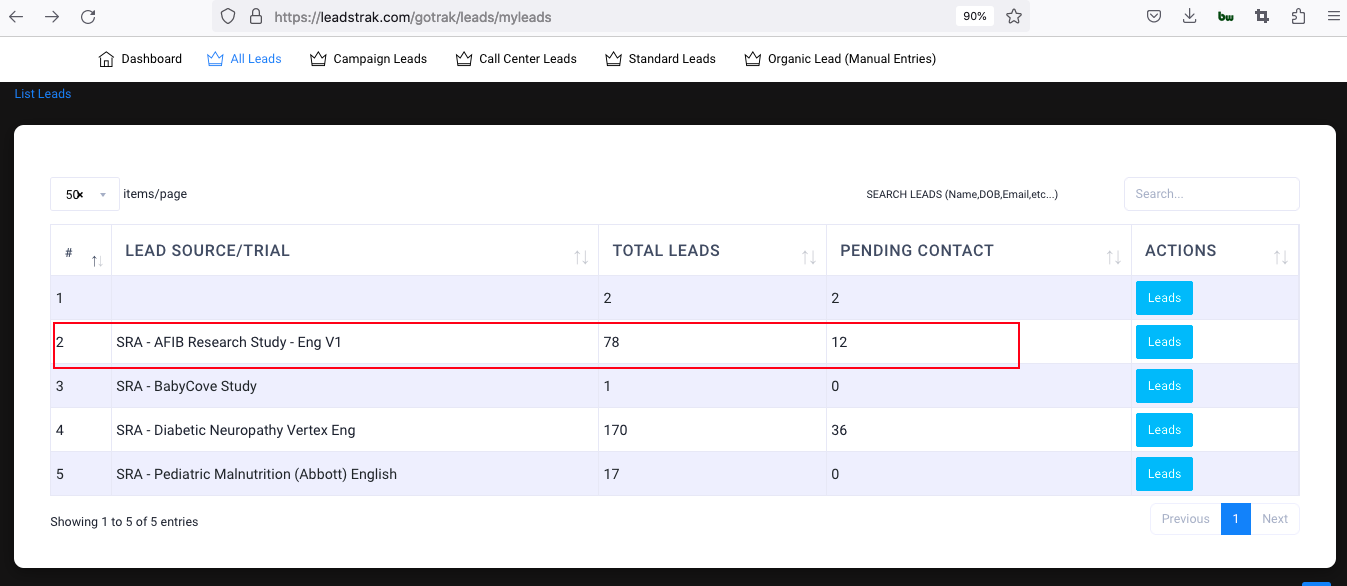The height and width of the screenshot is (586, 1347).
Task: Click the List Leads breadcrumb link
Action: pos(43,94)
